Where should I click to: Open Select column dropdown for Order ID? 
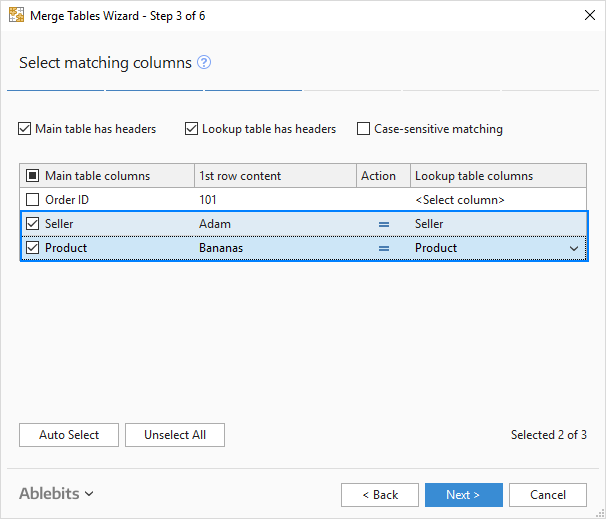(498, 200)
